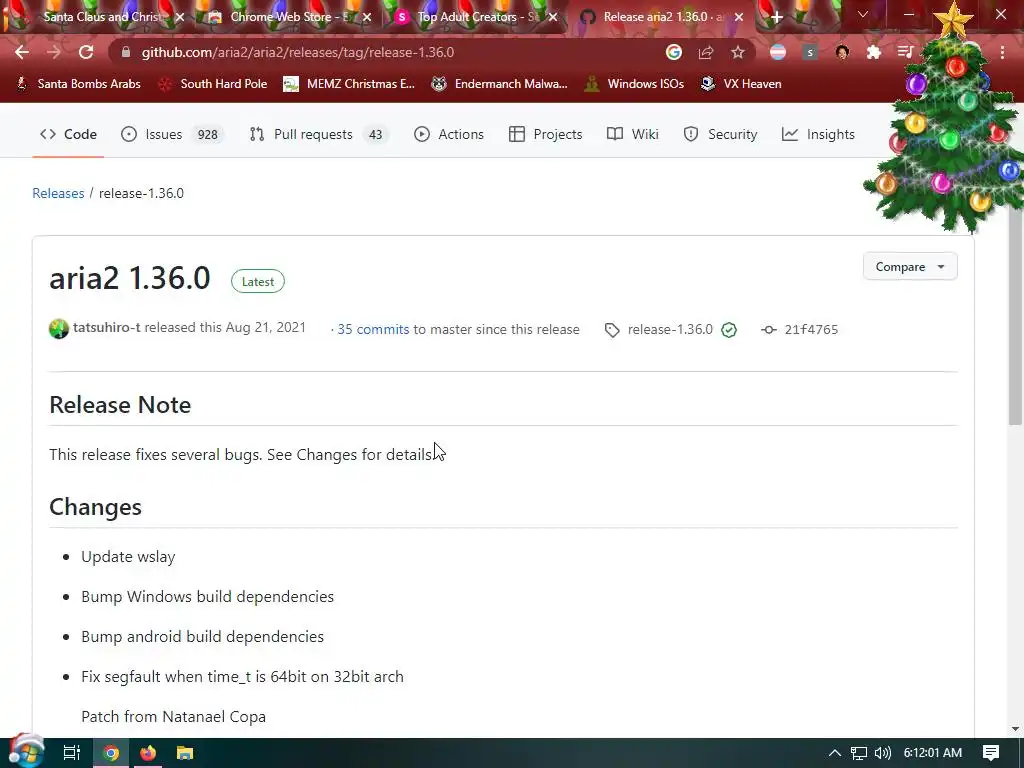Screen dimensions: 1024x768
Task: Open MEMZ Christmas bookmark
Action: (349, 84)
